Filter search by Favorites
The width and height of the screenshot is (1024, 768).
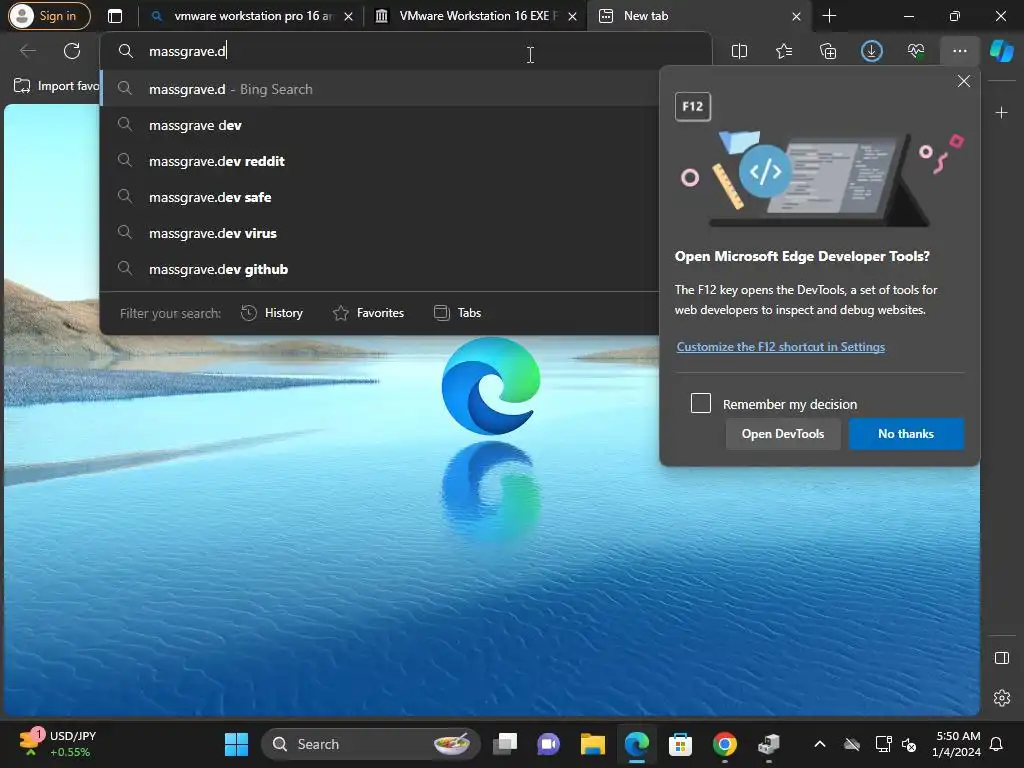pos(368,313)
